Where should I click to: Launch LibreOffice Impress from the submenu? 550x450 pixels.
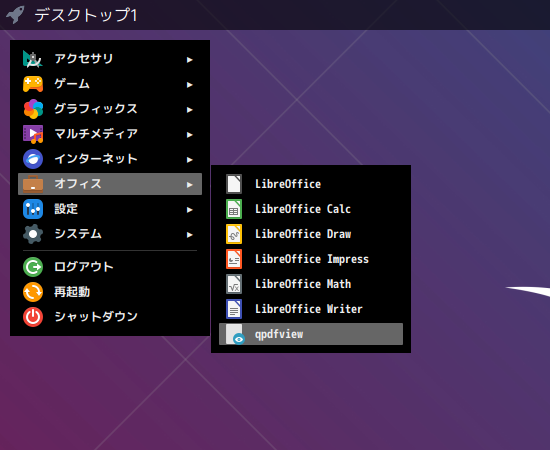tap(311, 259)
